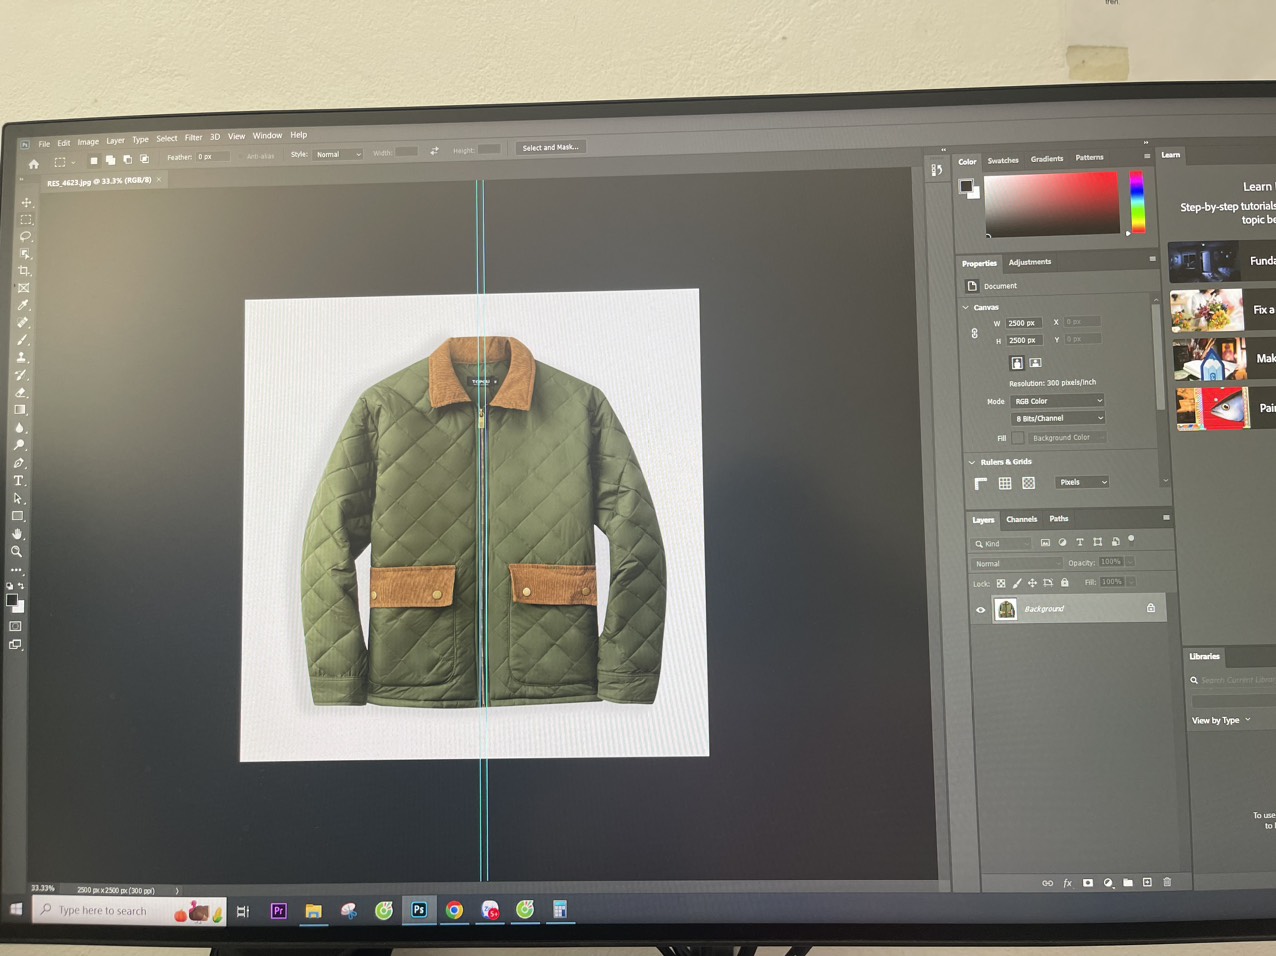Switch to the Channels tab
The height and width of the screenshot is (956, 1276).
pos(1021,519)
